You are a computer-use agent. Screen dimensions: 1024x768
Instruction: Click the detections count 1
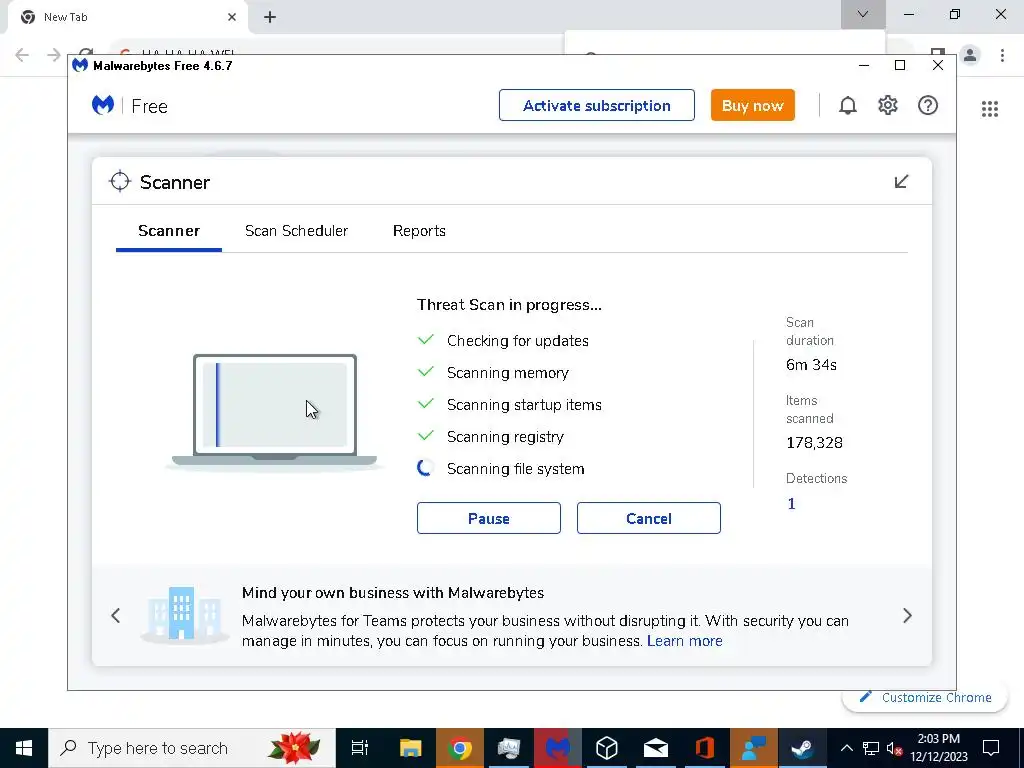791,504
